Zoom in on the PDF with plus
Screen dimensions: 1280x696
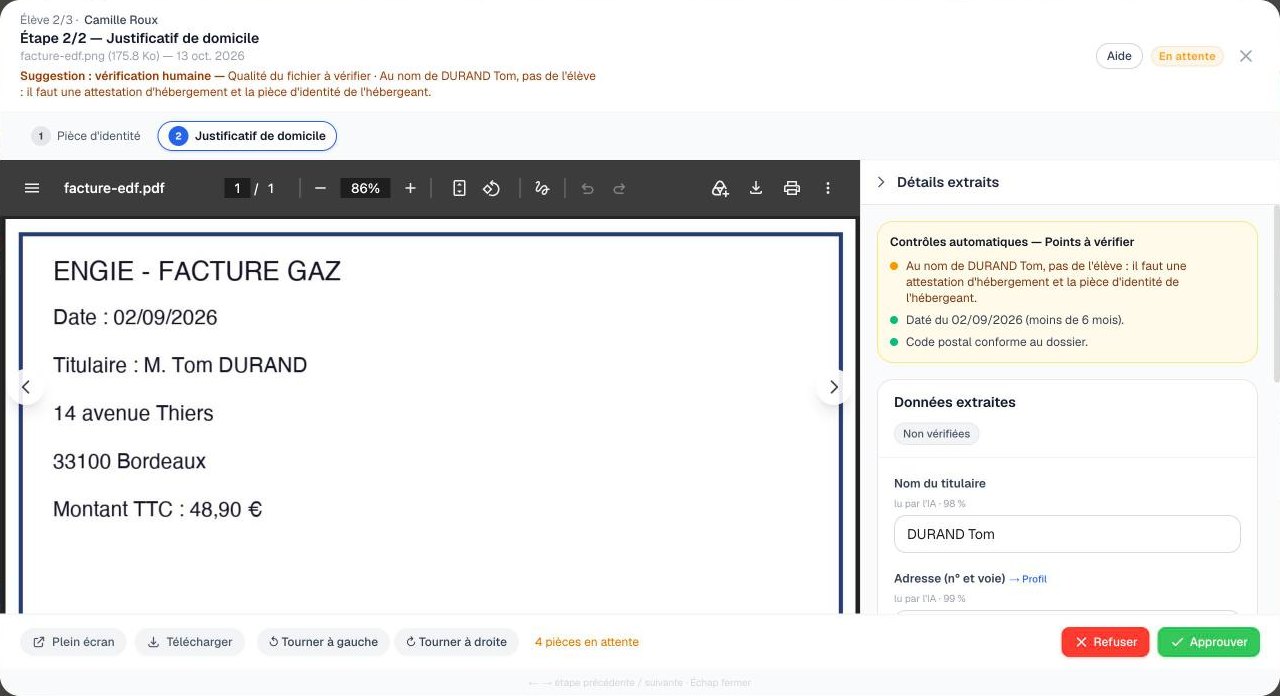tap(410, 188)
